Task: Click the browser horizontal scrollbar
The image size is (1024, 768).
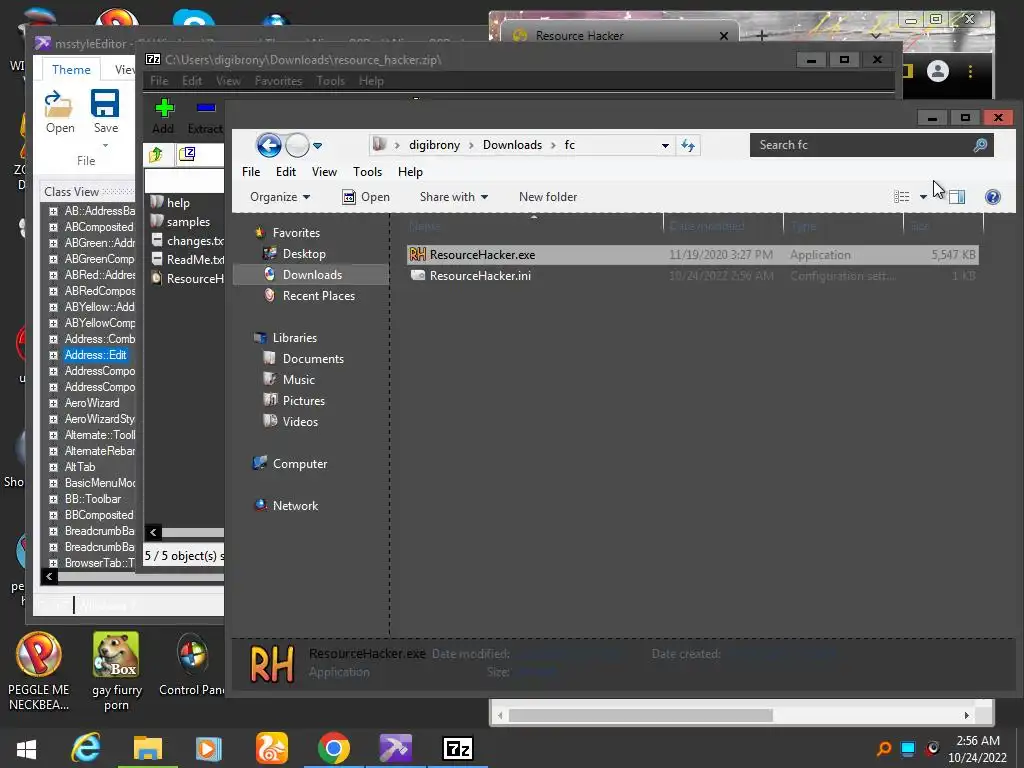Action: 640,716
